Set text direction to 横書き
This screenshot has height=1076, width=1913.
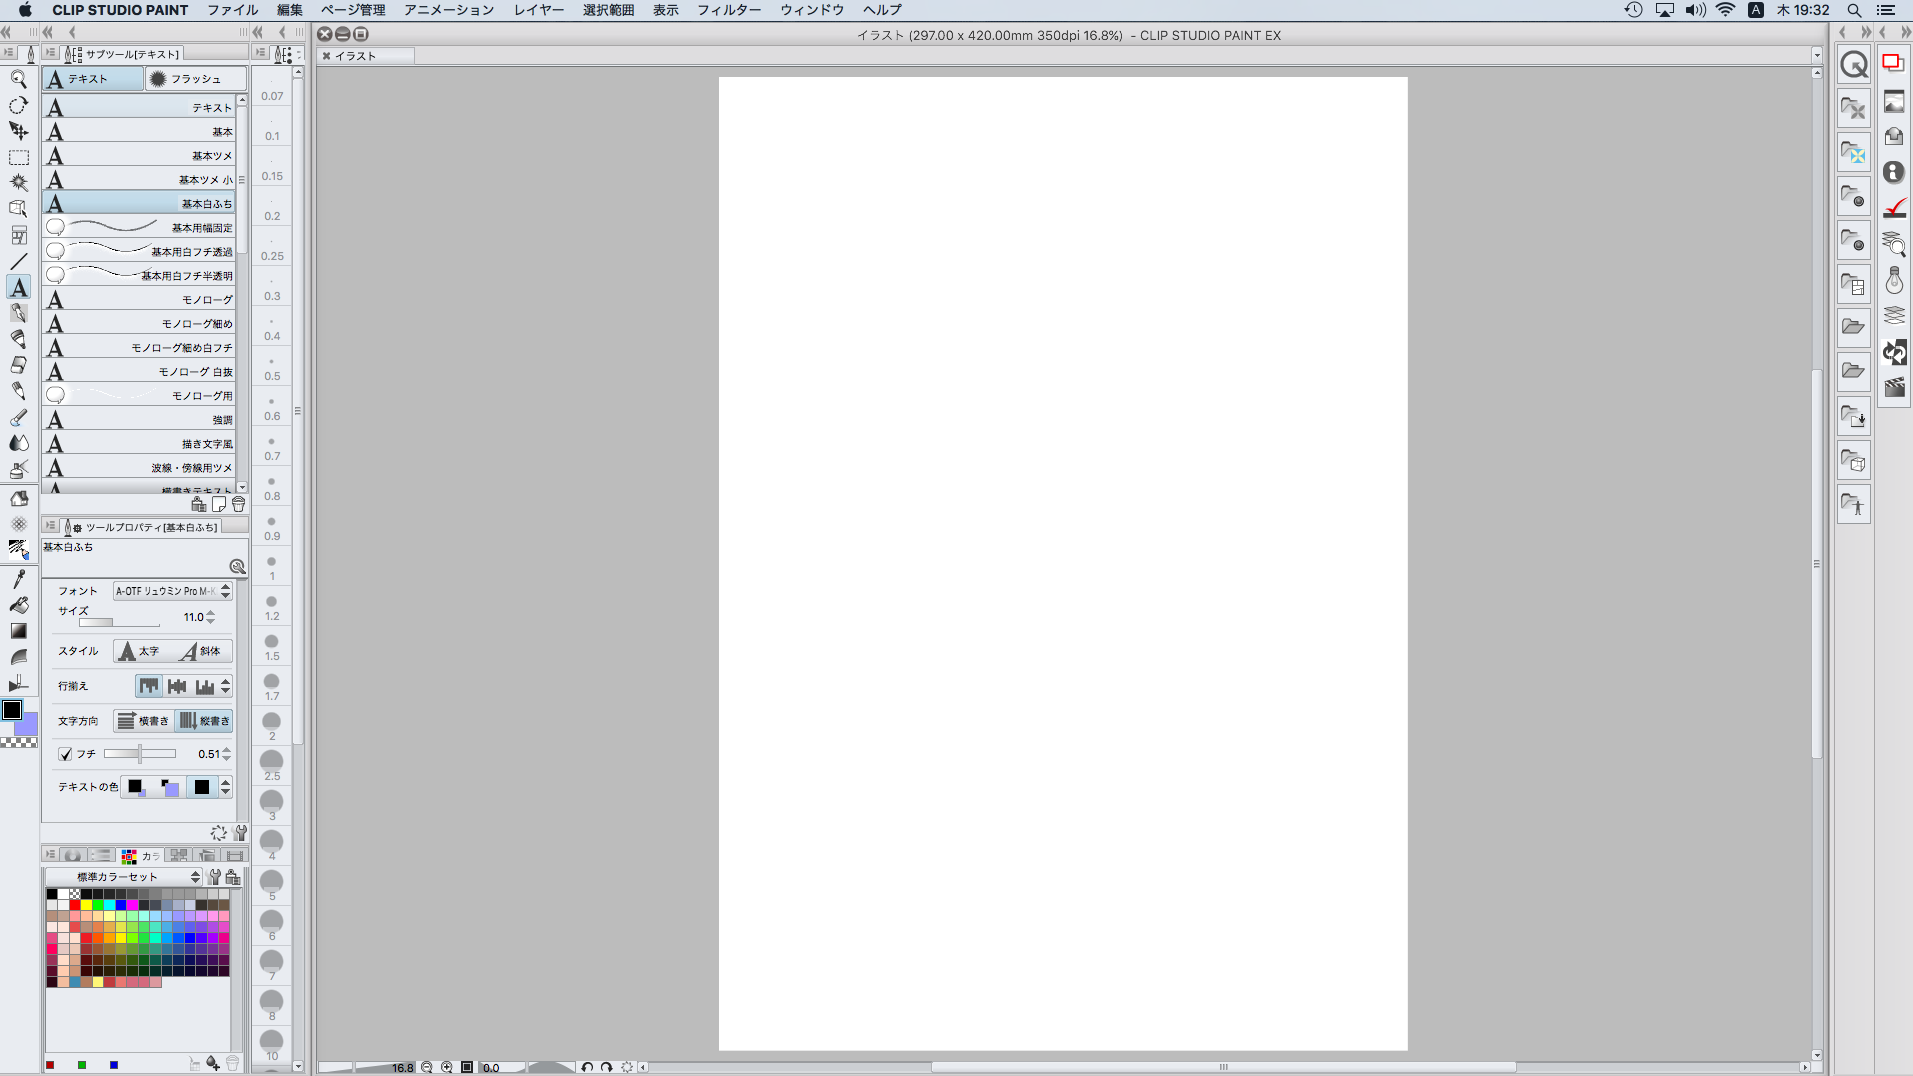[x=143, y=721]
